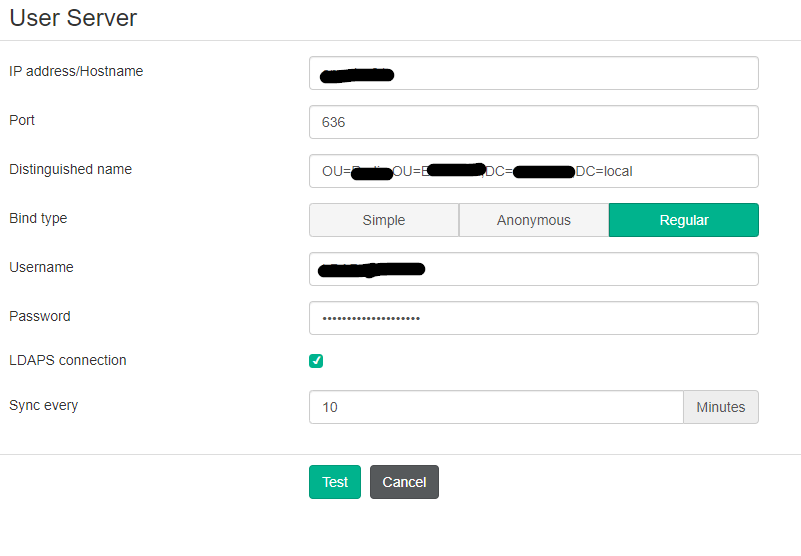The image size is (801, 556).
Task: Click the Distinguished name label
Action: [70, 169]
